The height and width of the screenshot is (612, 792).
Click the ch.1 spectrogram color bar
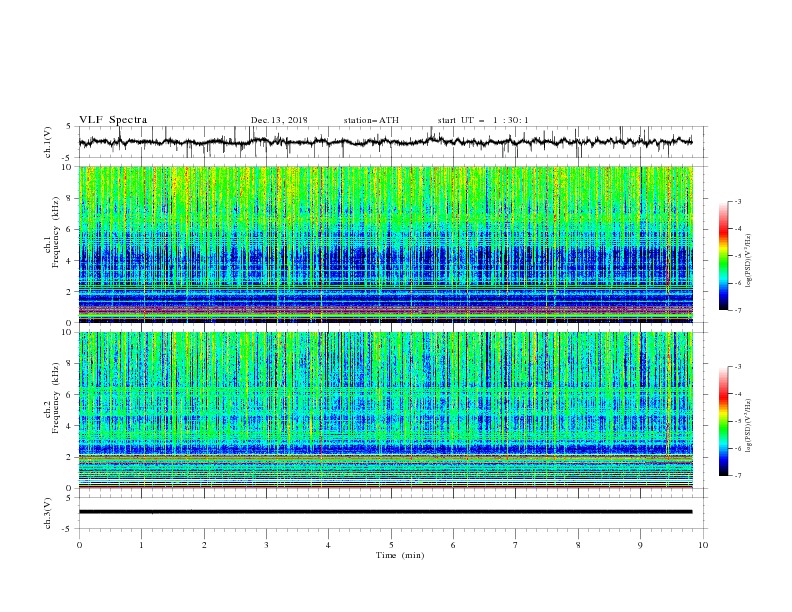[x=723, y=256]
